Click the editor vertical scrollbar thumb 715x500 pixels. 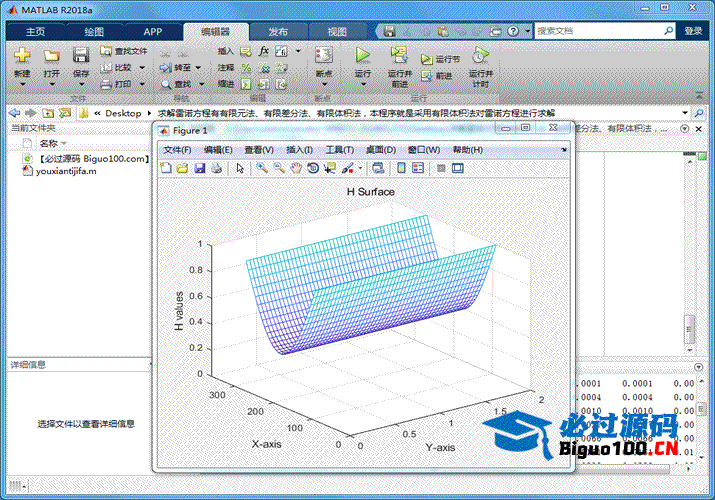[689, 329]
